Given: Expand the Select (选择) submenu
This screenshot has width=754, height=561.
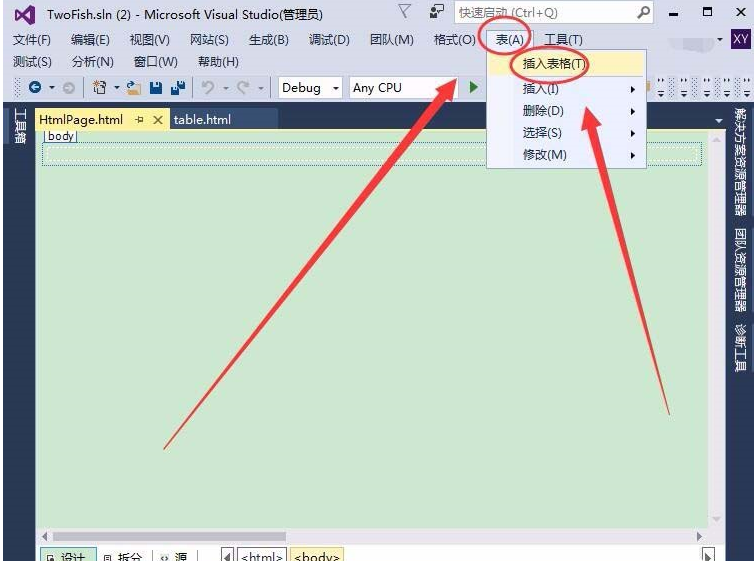Looking at the screenshot, I should click(x=566, y=133).
